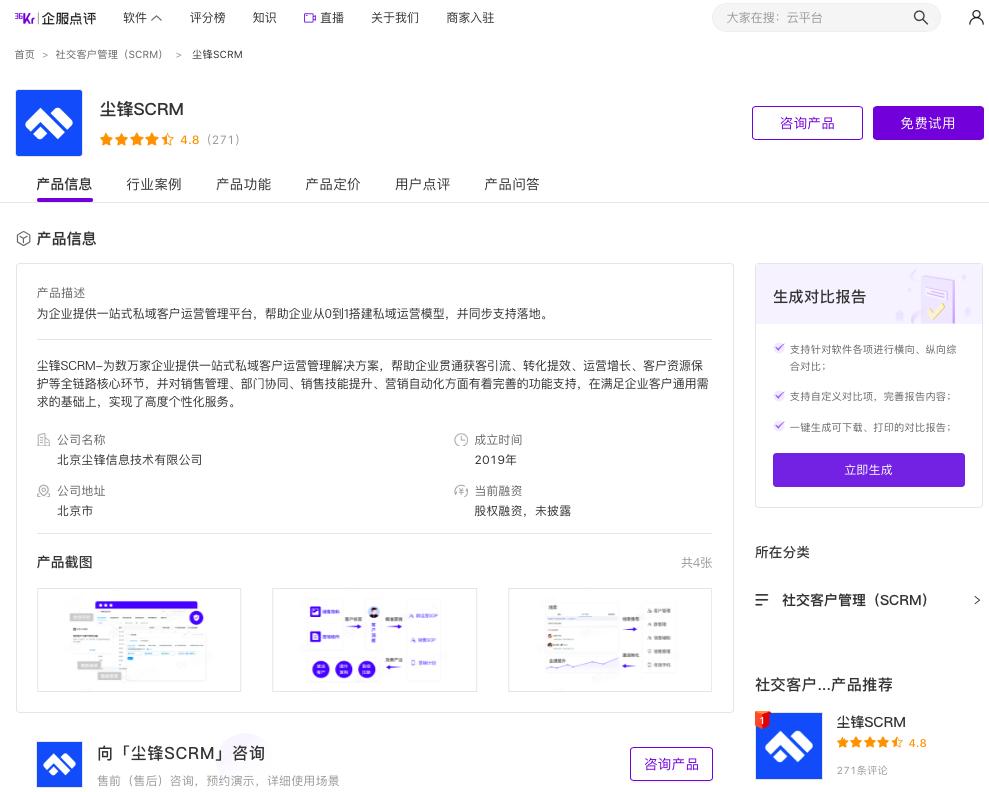The height and width of the screenshot is (792, 989).
Task: Type in the 大家在搜 search field
Action: [x=810, y=18]
